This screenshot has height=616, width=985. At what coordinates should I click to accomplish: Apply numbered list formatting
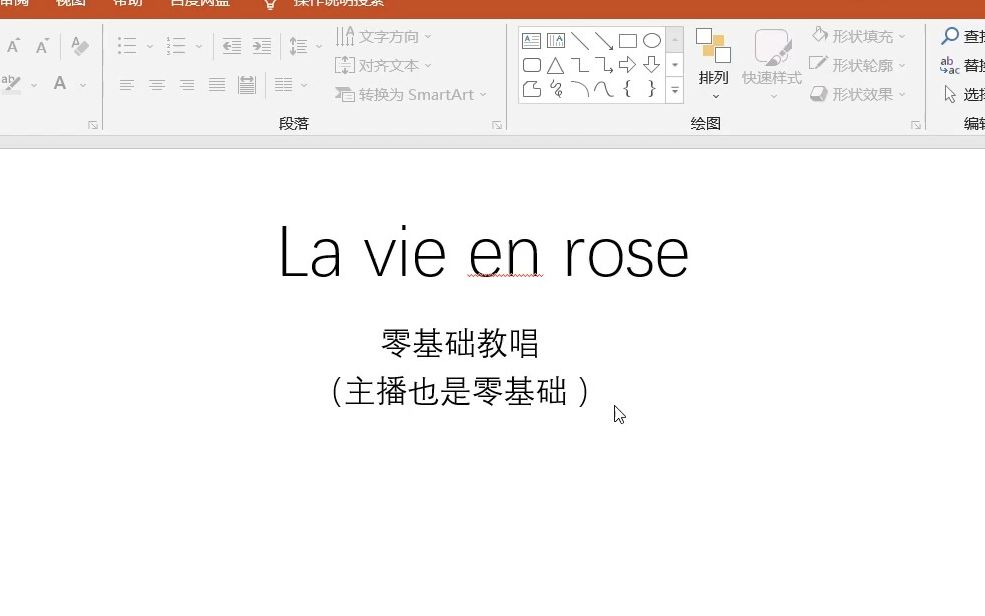(176, 46)
